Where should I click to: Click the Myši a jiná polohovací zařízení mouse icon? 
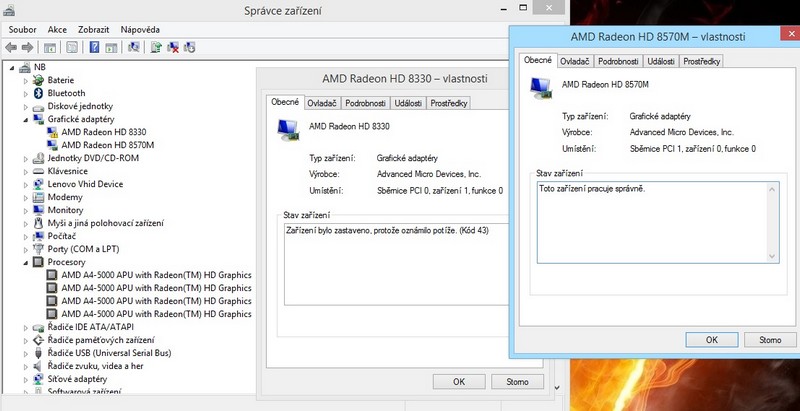[x=38, y=223]
